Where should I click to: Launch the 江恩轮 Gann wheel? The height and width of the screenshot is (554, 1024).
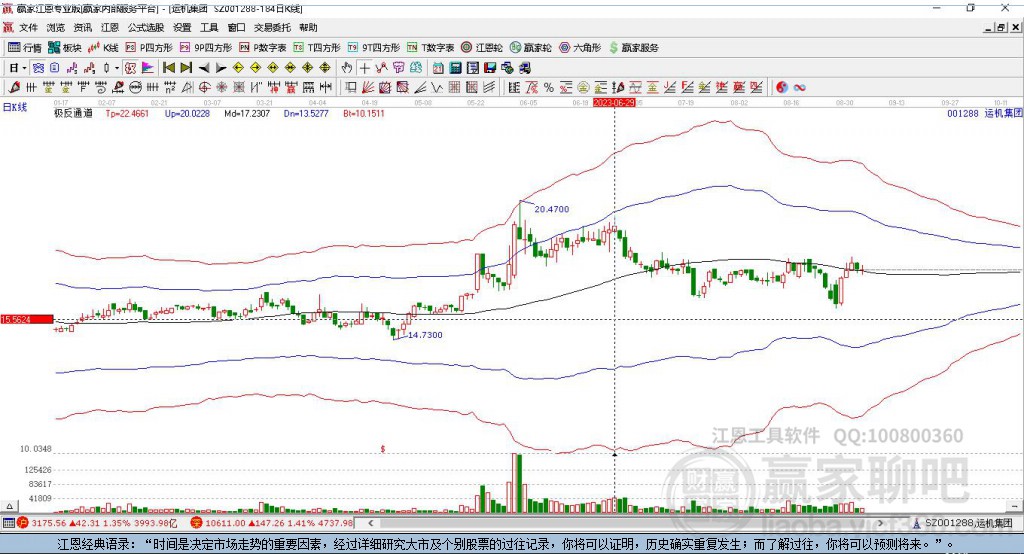point(482,48)
